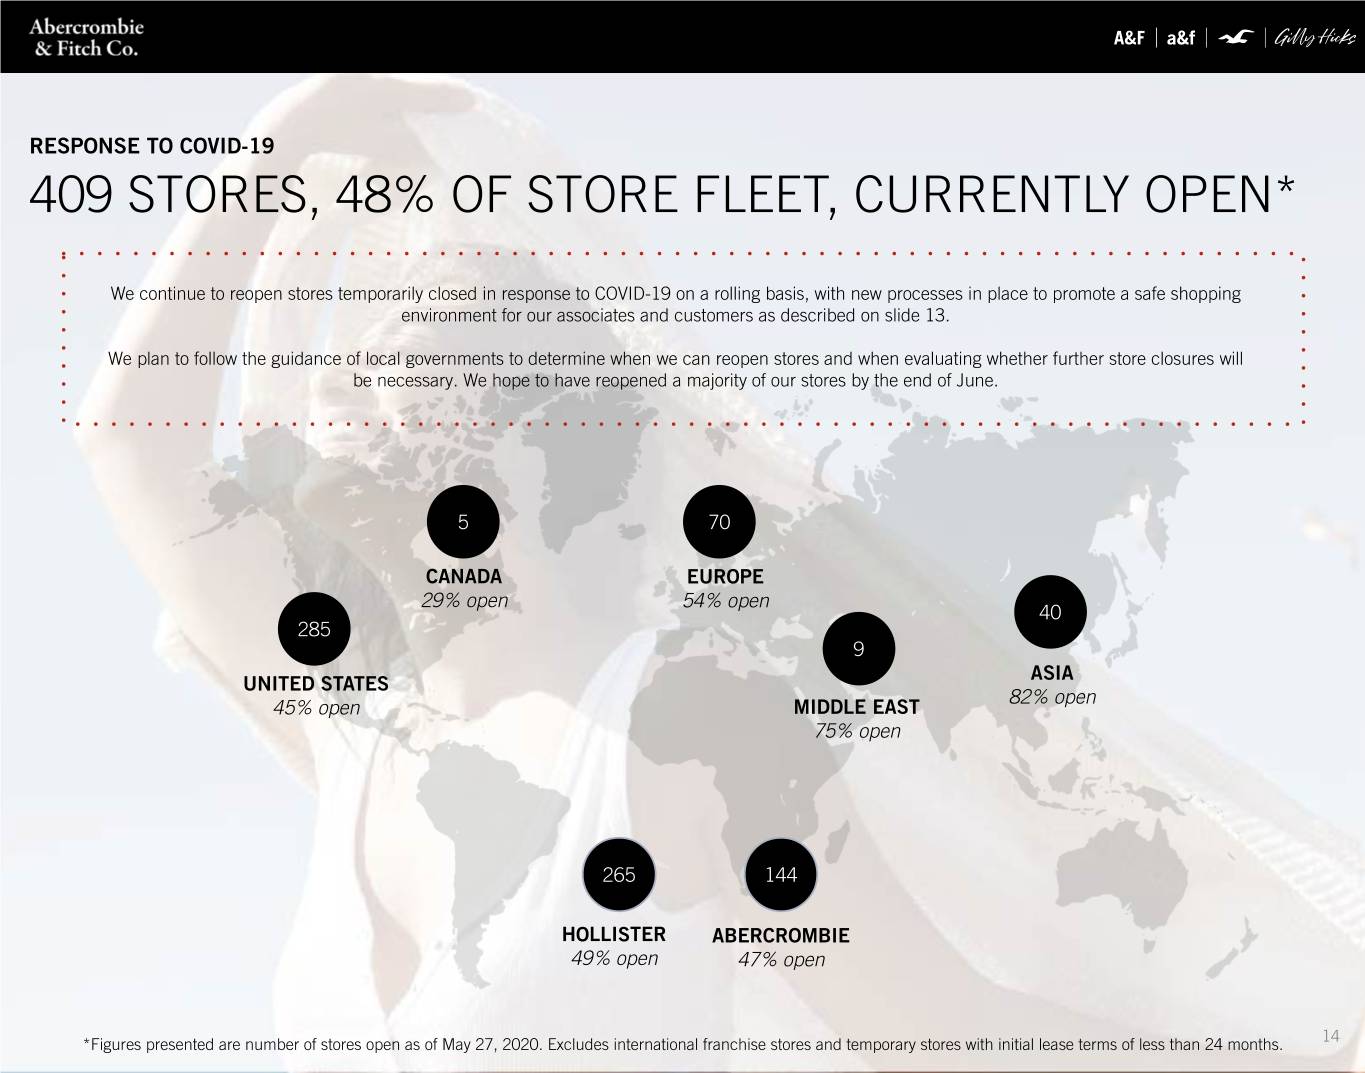Image resolution: width=1365 pixels, height=1073 pixels.
Task: Click the "47% open" text
Action: click(782, 959)
